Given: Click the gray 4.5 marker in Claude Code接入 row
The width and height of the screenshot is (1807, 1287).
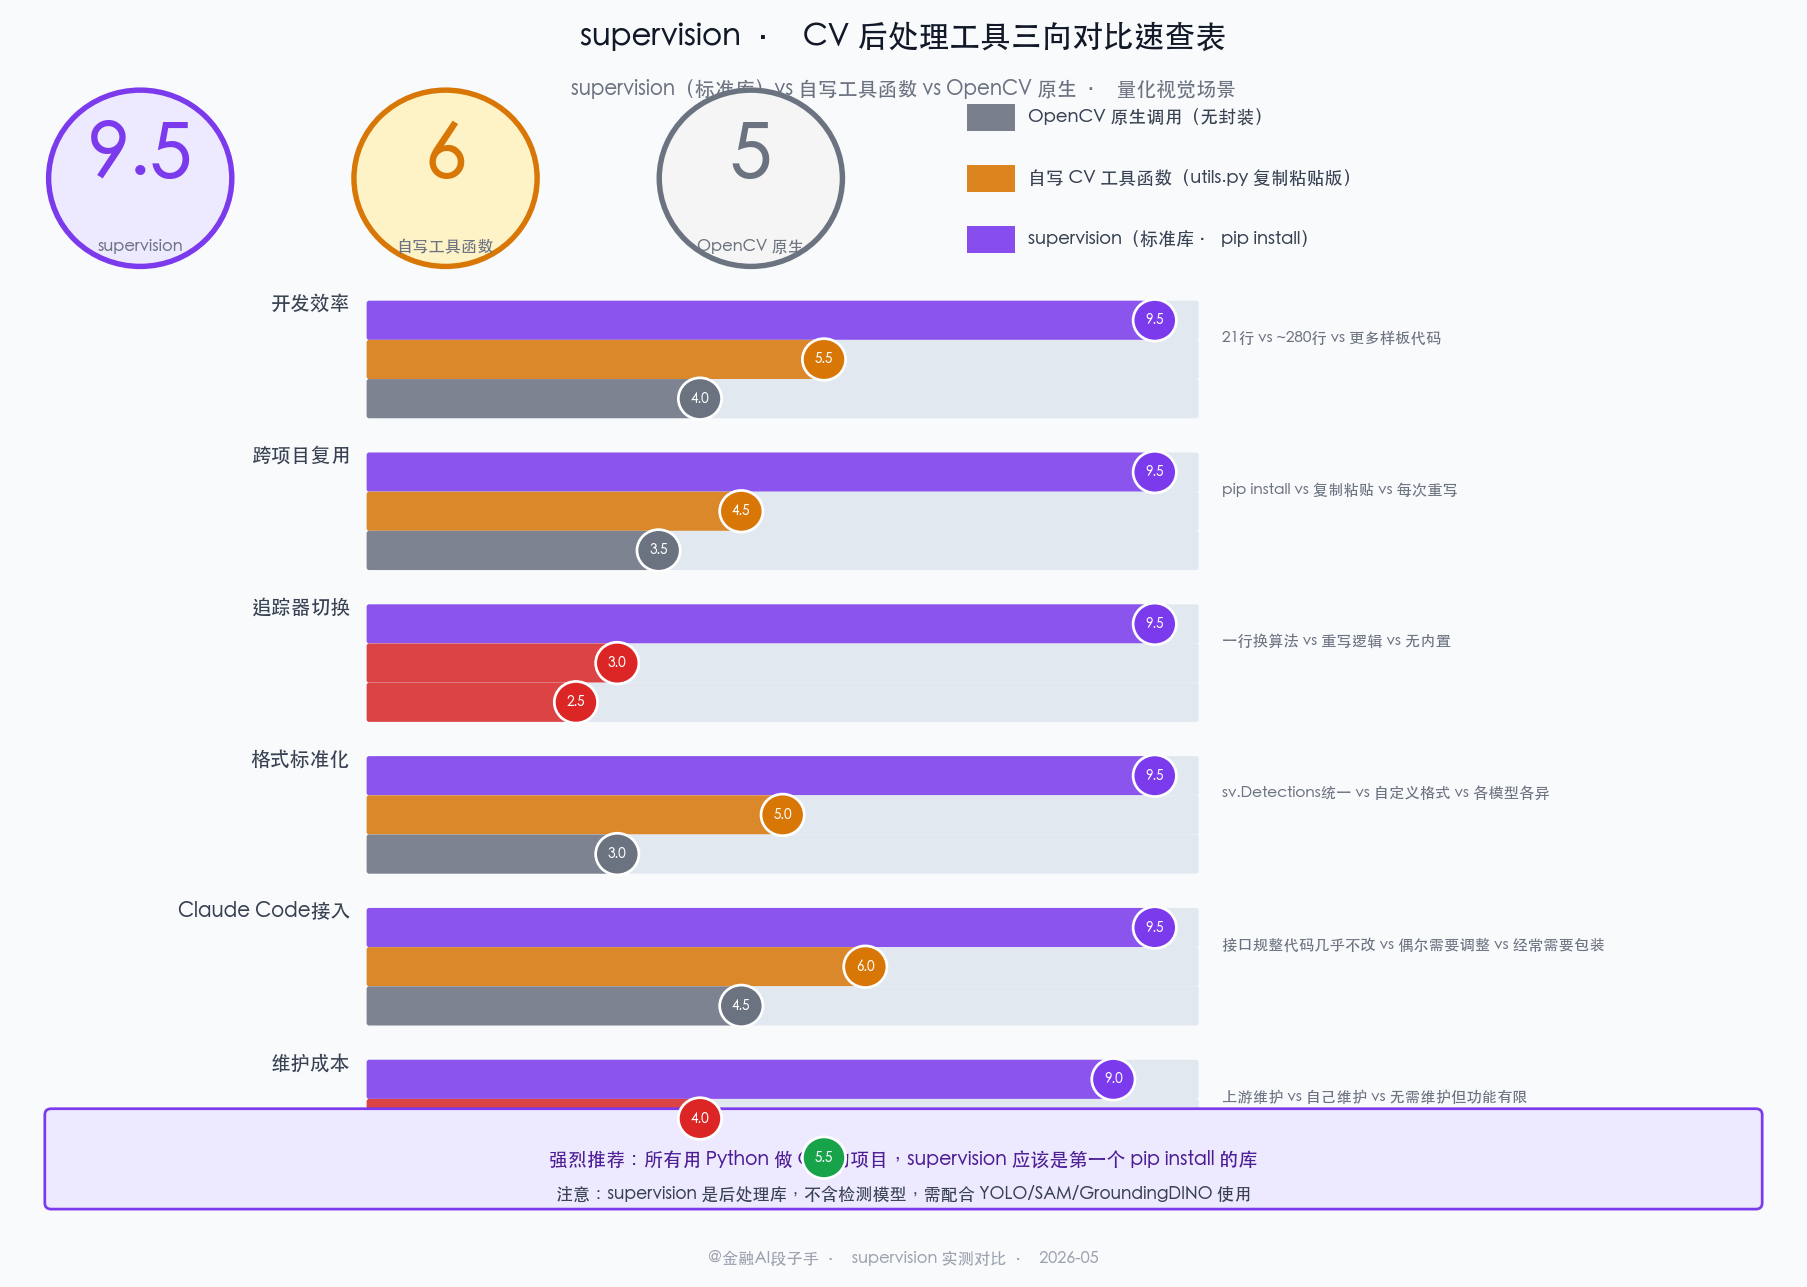Looking at the screenshot, I should (x=741, y=1006).
